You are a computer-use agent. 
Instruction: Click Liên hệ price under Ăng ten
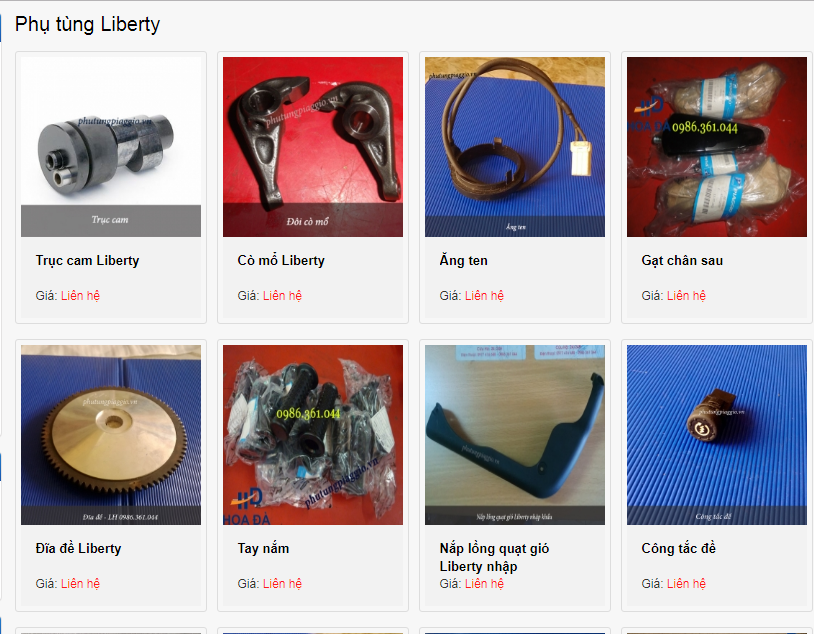point(484,295)
